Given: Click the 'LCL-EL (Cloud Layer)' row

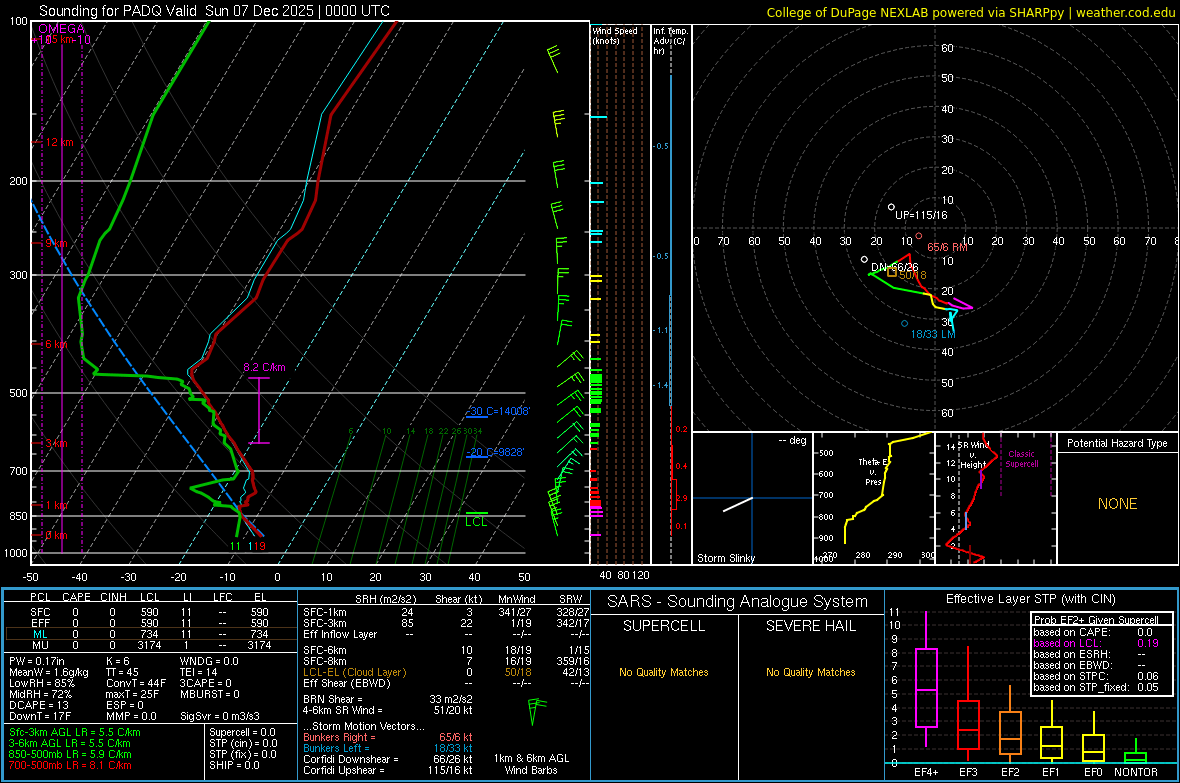Looking at the screenshot, I should click(x=446, y=672).
